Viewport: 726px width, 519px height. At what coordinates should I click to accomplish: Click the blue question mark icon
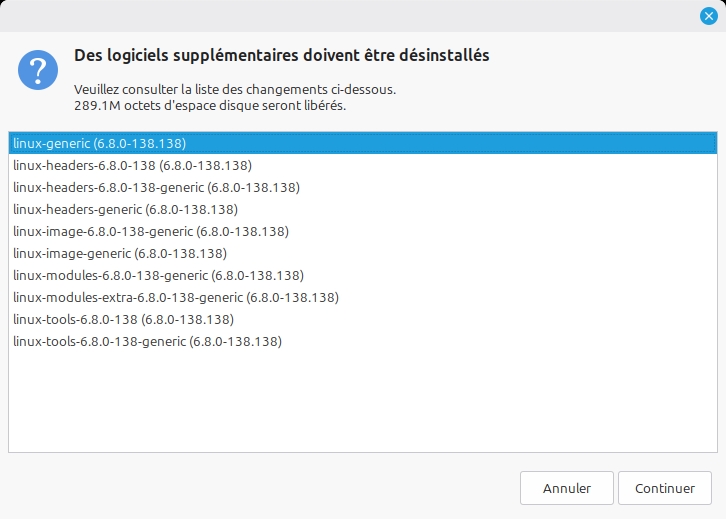38,70
